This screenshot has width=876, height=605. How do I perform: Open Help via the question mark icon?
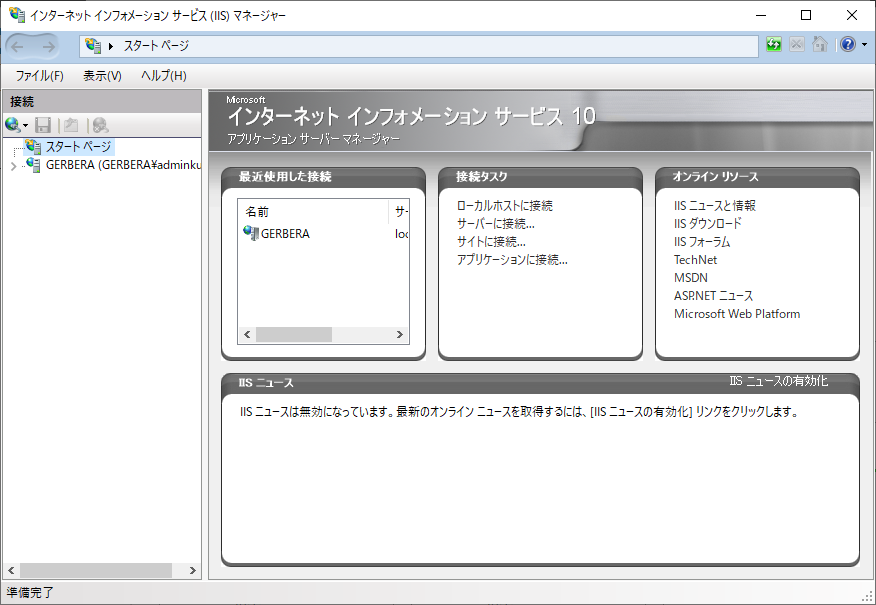(x=848, y=44)
